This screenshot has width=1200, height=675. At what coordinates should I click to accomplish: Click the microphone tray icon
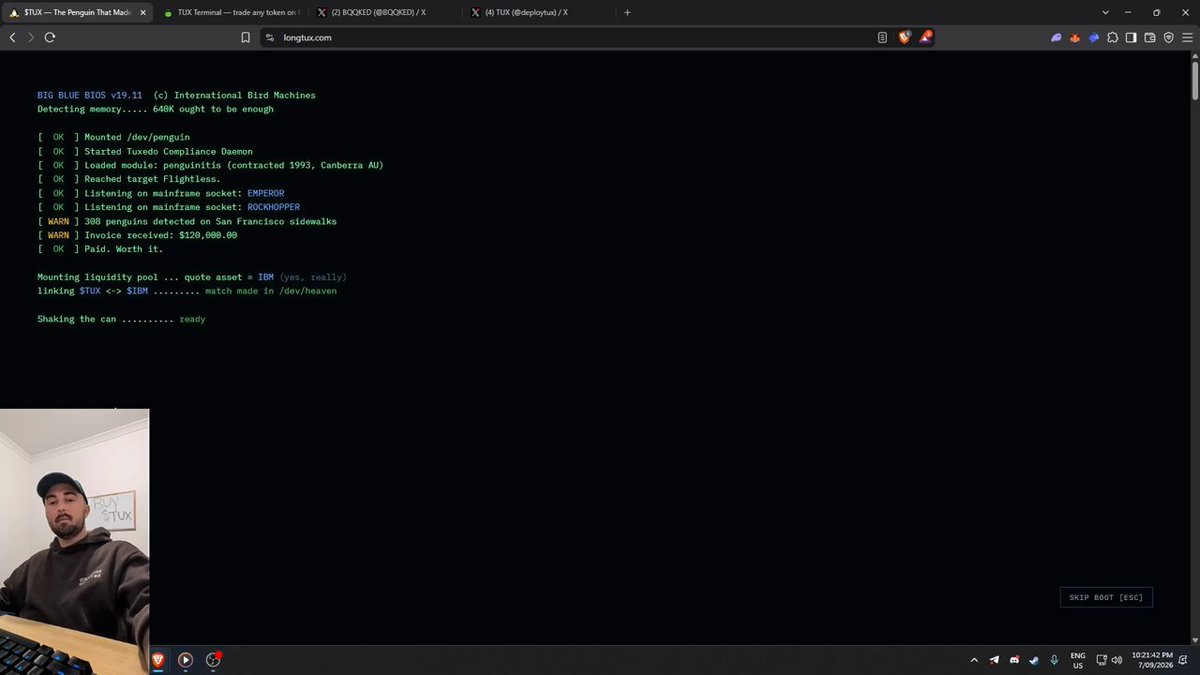coord(1054,660)
